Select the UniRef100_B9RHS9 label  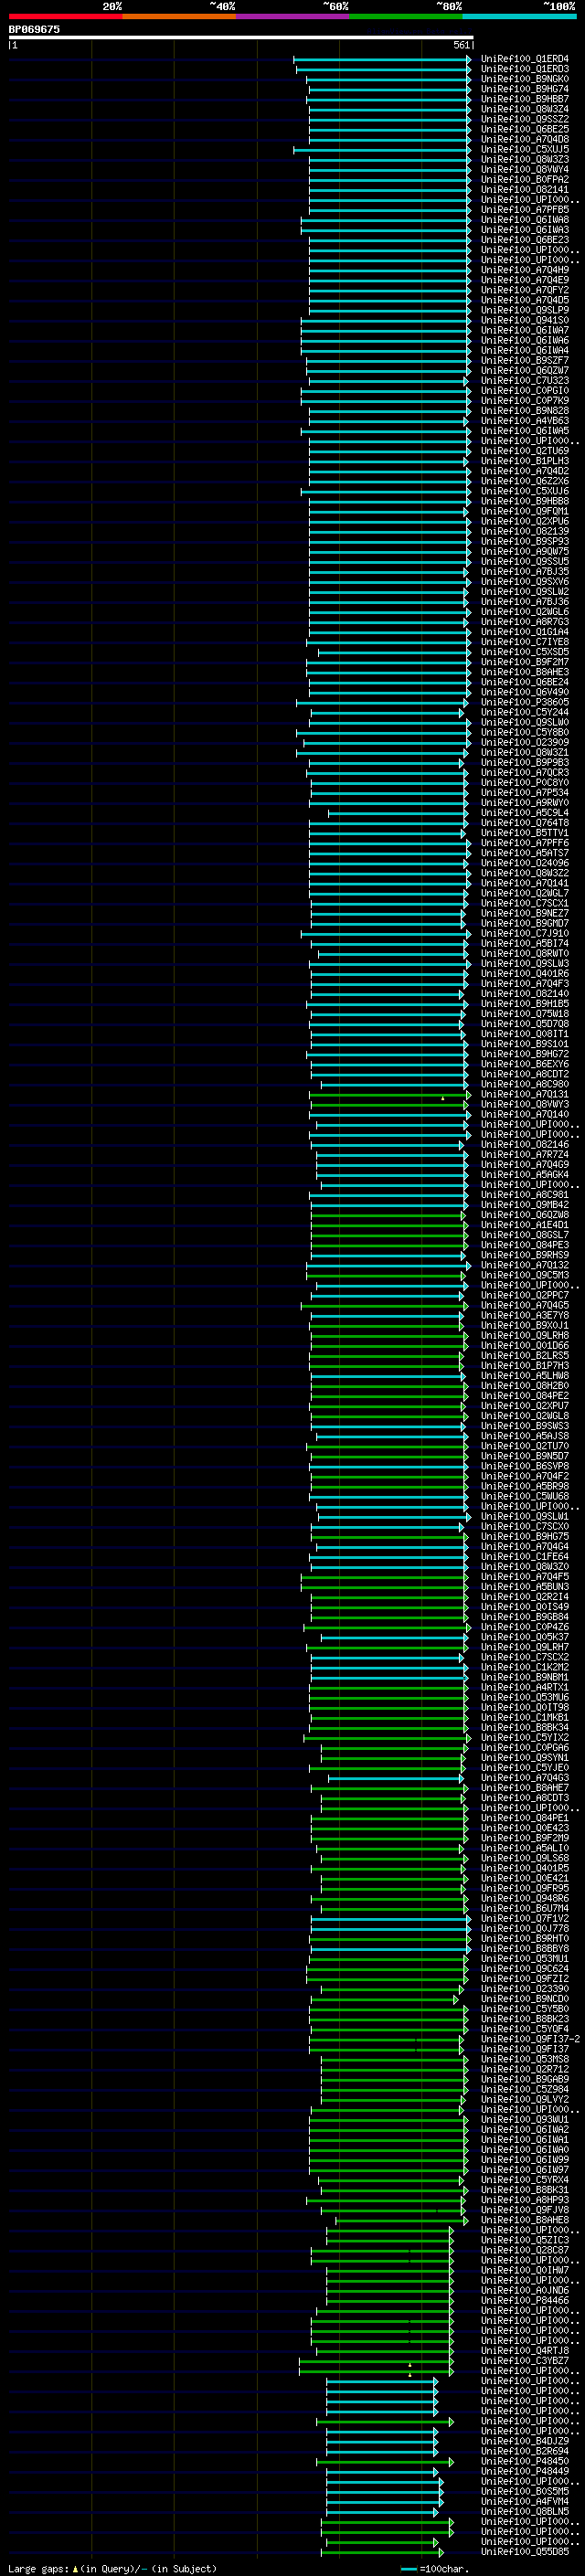point(525,1255)
